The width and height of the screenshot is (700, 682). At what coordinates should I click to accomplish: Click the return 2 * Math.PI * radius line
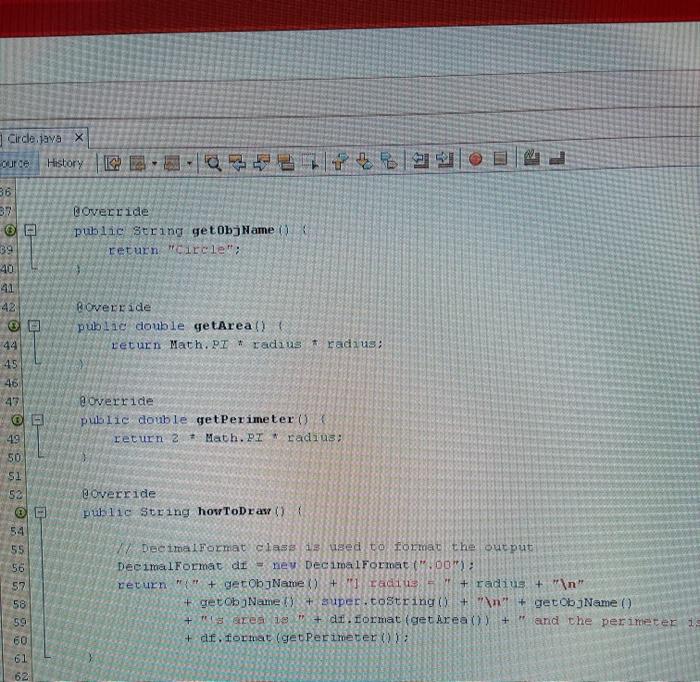tap(229, 438)
